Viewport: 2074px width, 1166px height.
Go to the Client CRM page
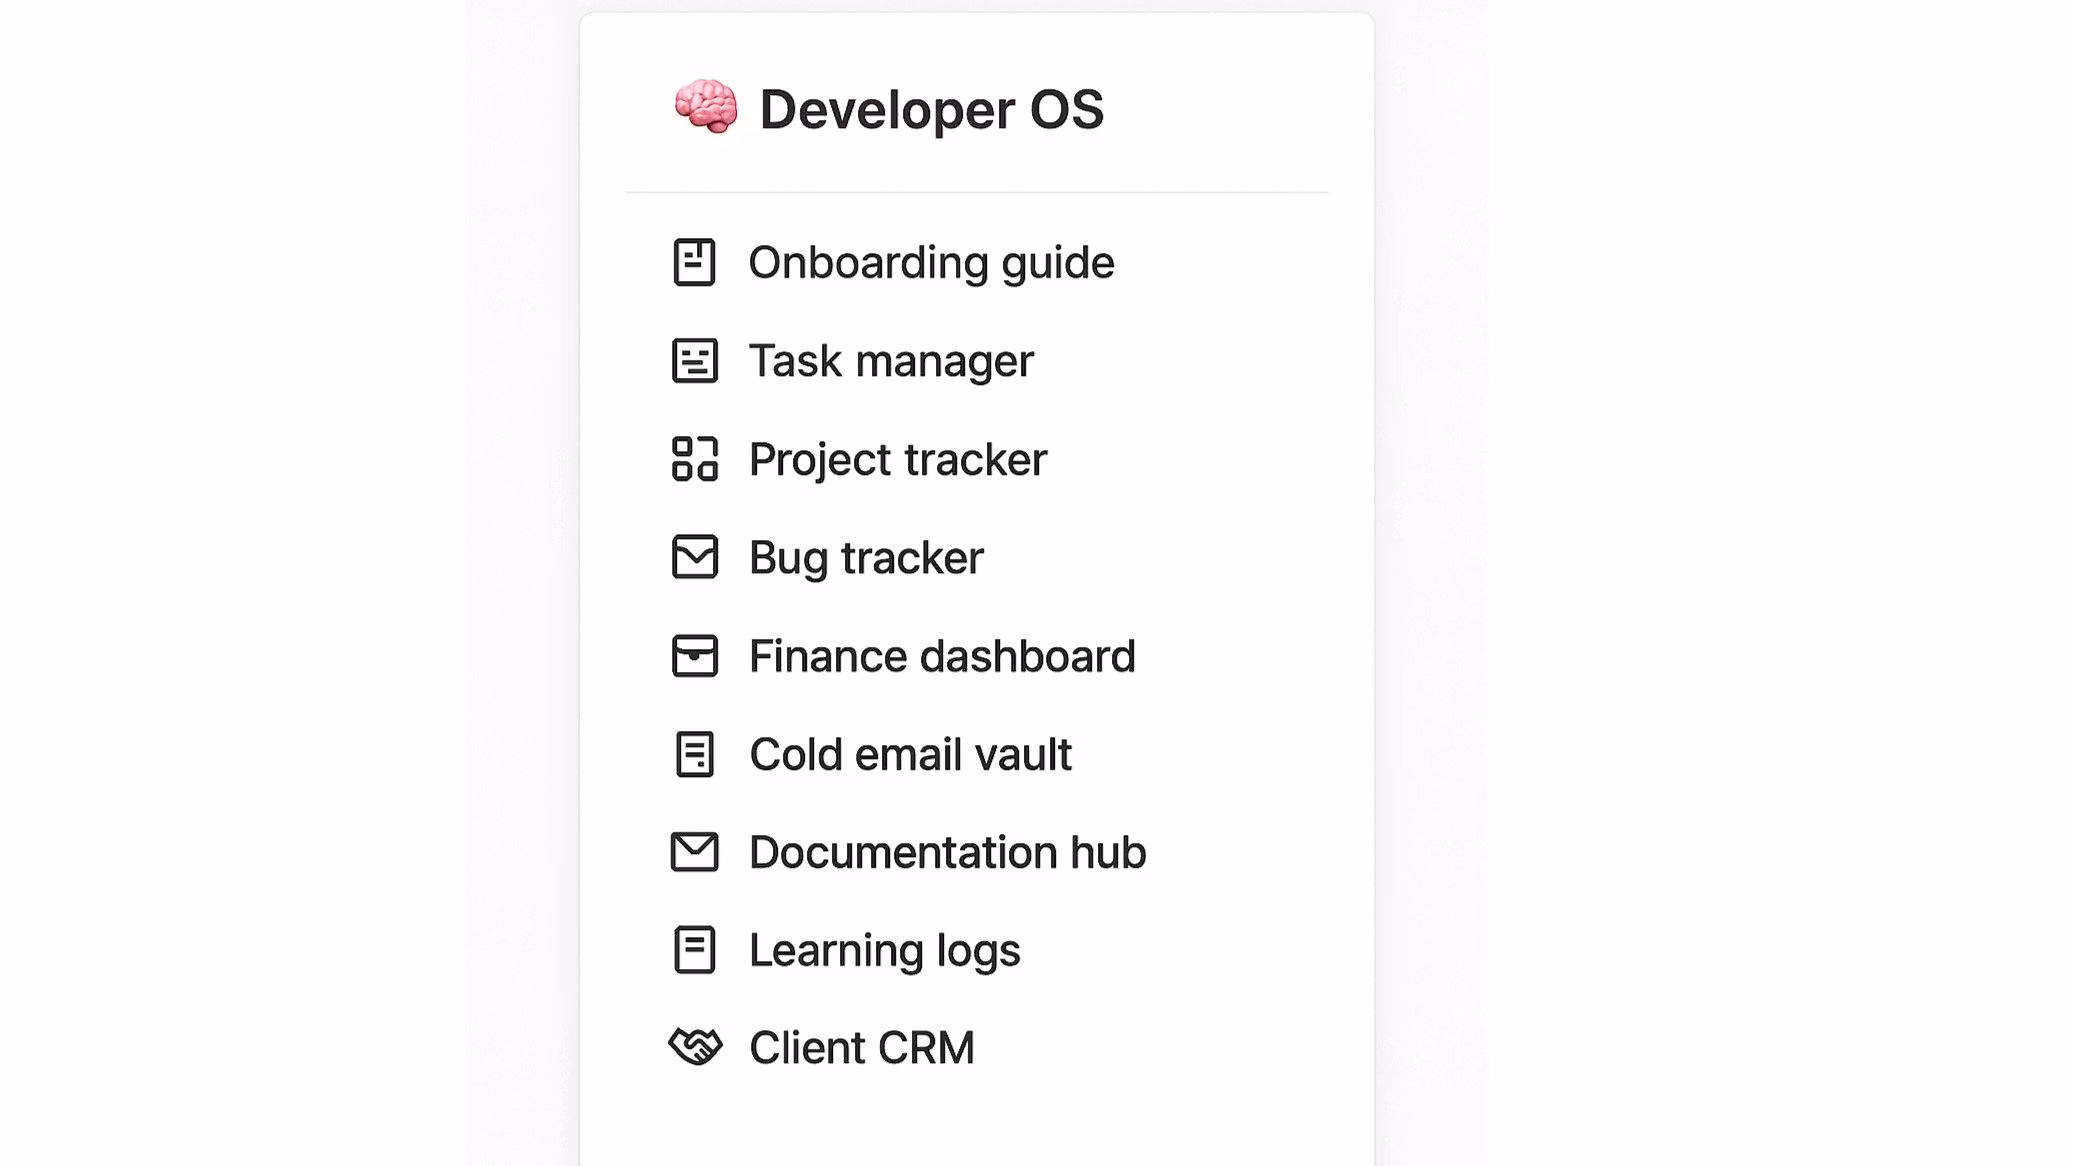click(x=861, y=1048)
